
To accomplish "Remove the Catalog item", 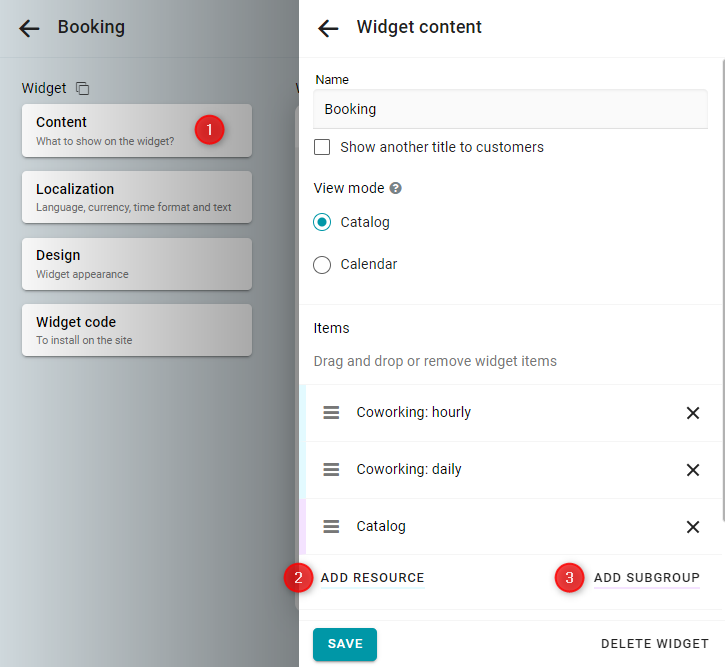I will click(x=693, y=526).
